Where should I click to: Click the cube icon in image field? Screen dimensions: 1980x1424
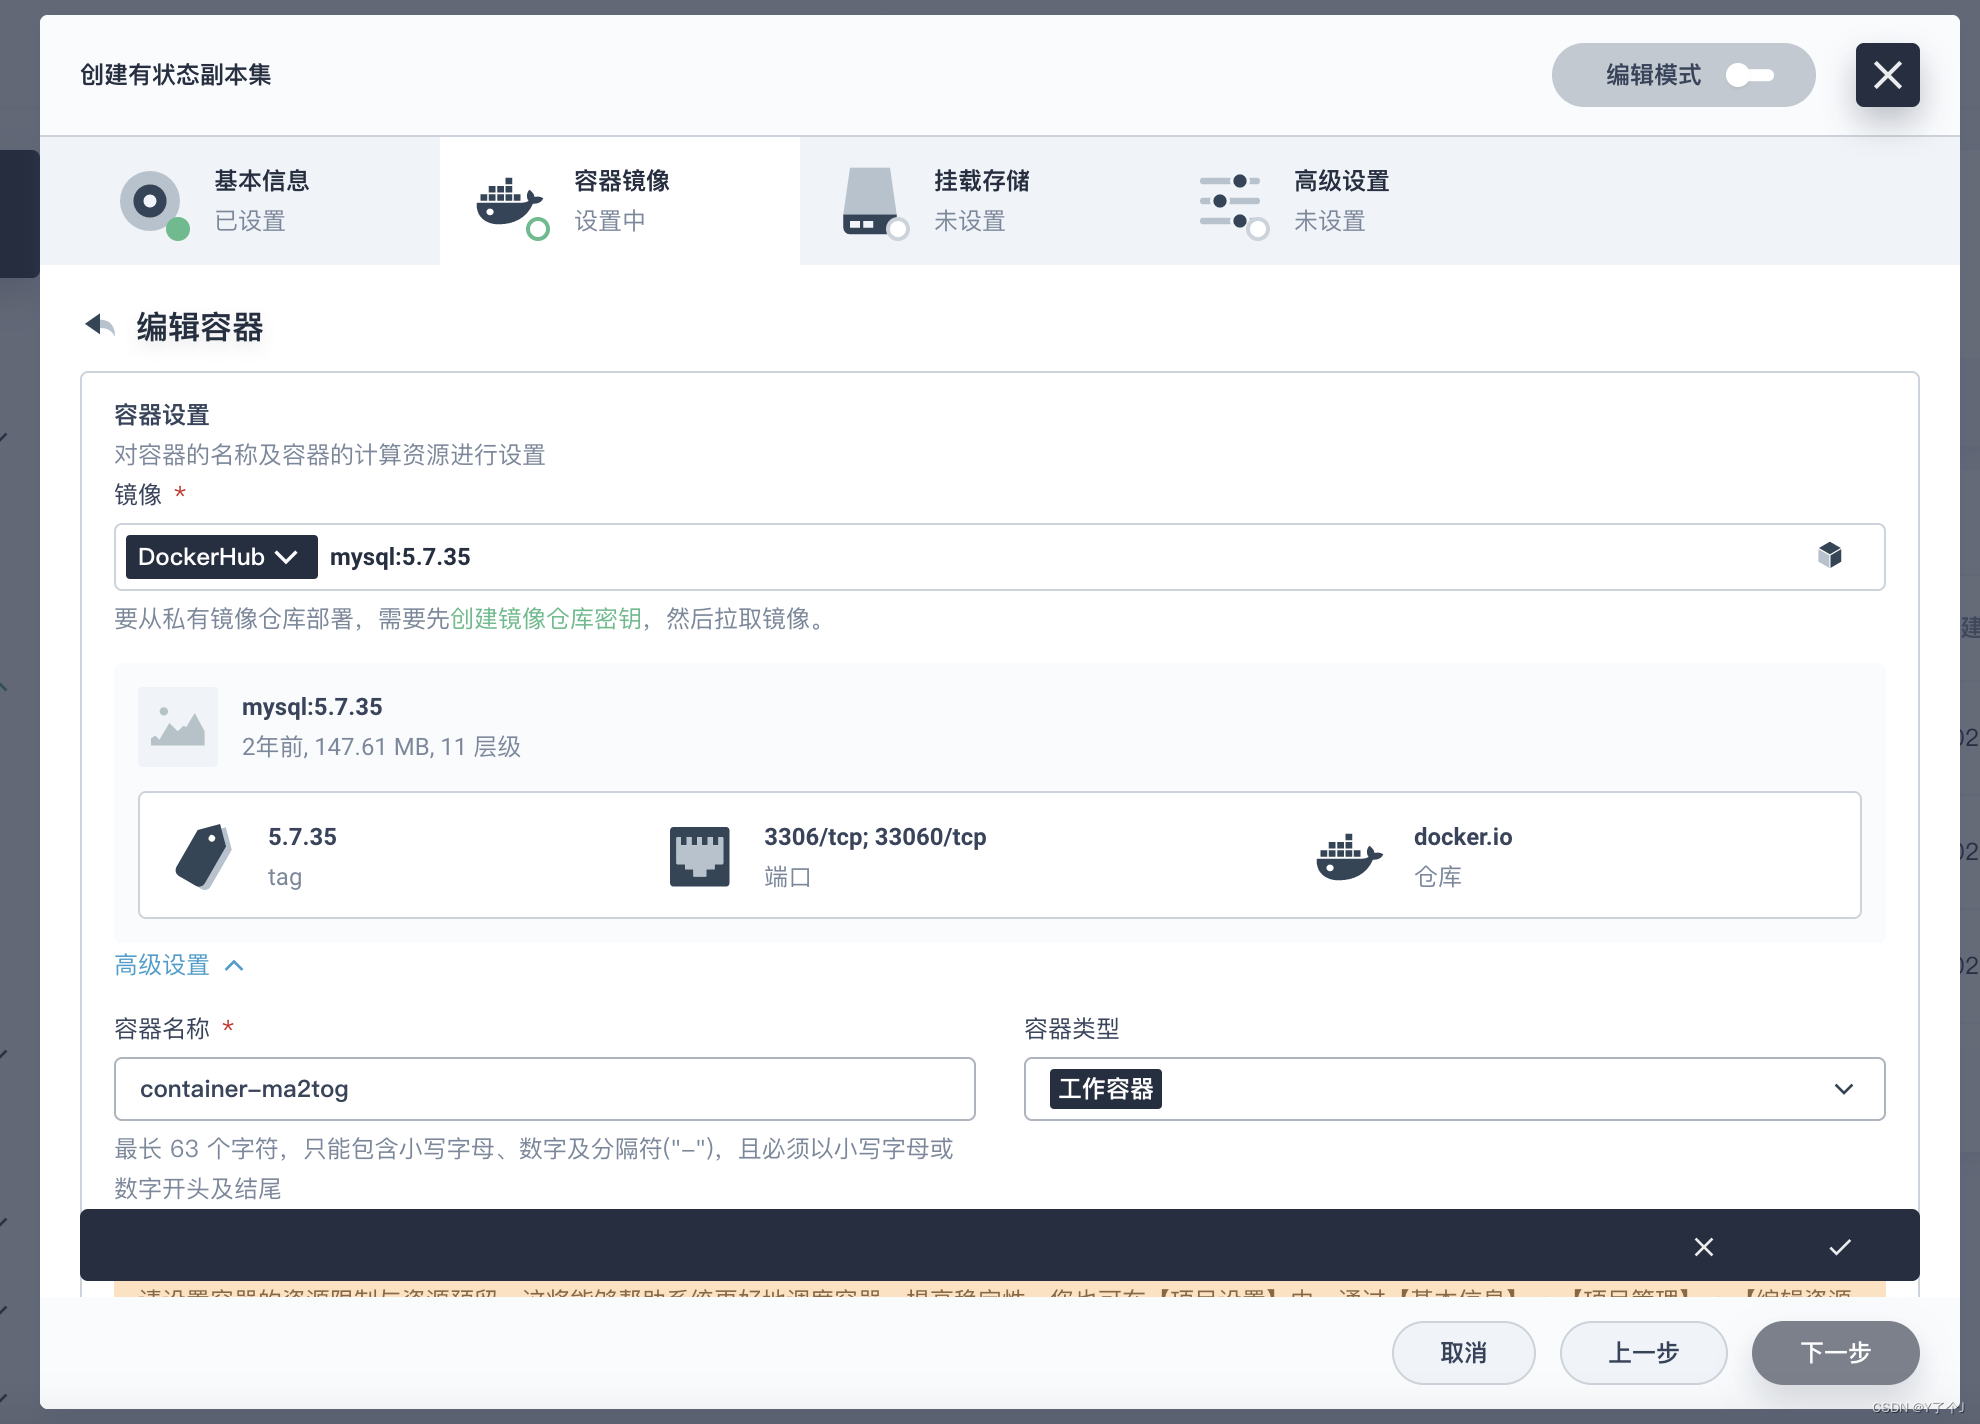point(1830,555)
